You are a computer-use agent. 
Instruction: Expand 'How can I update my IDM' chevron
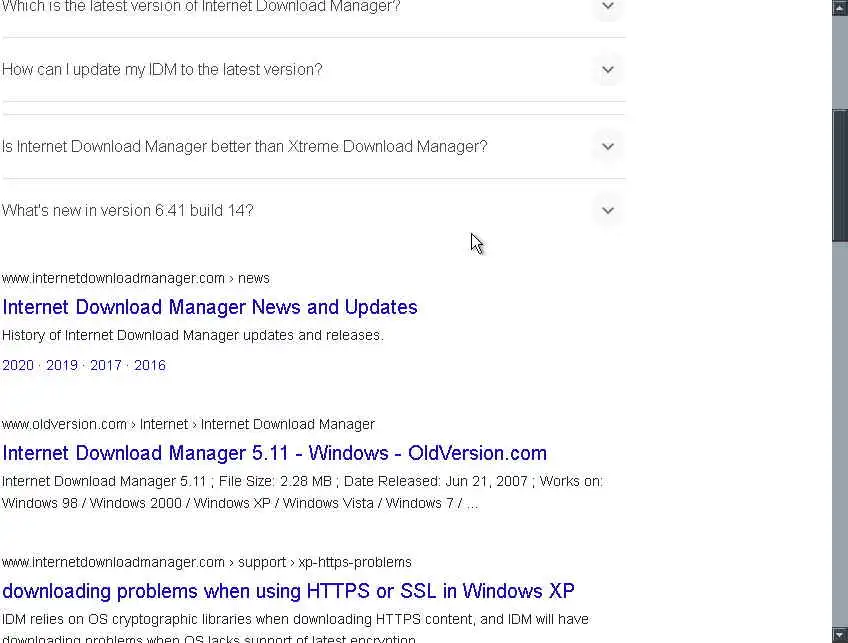coord(608,70)
